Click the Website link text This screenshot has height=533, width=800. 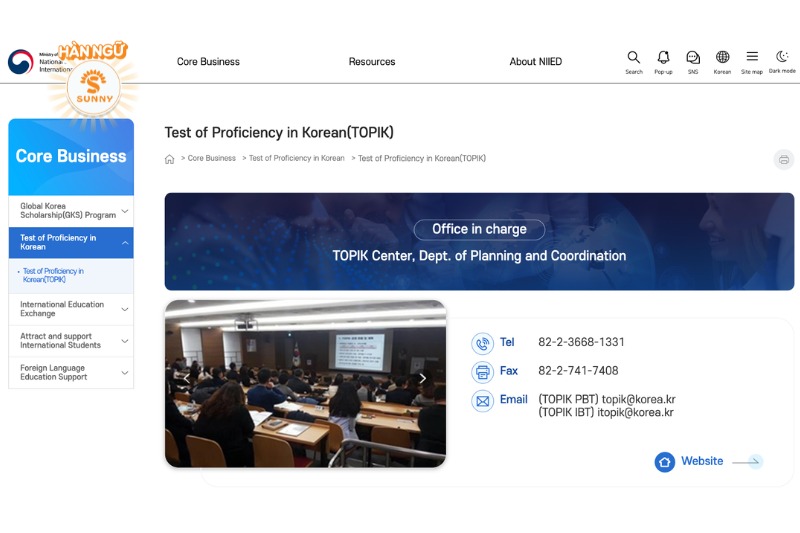pos(702,461)
